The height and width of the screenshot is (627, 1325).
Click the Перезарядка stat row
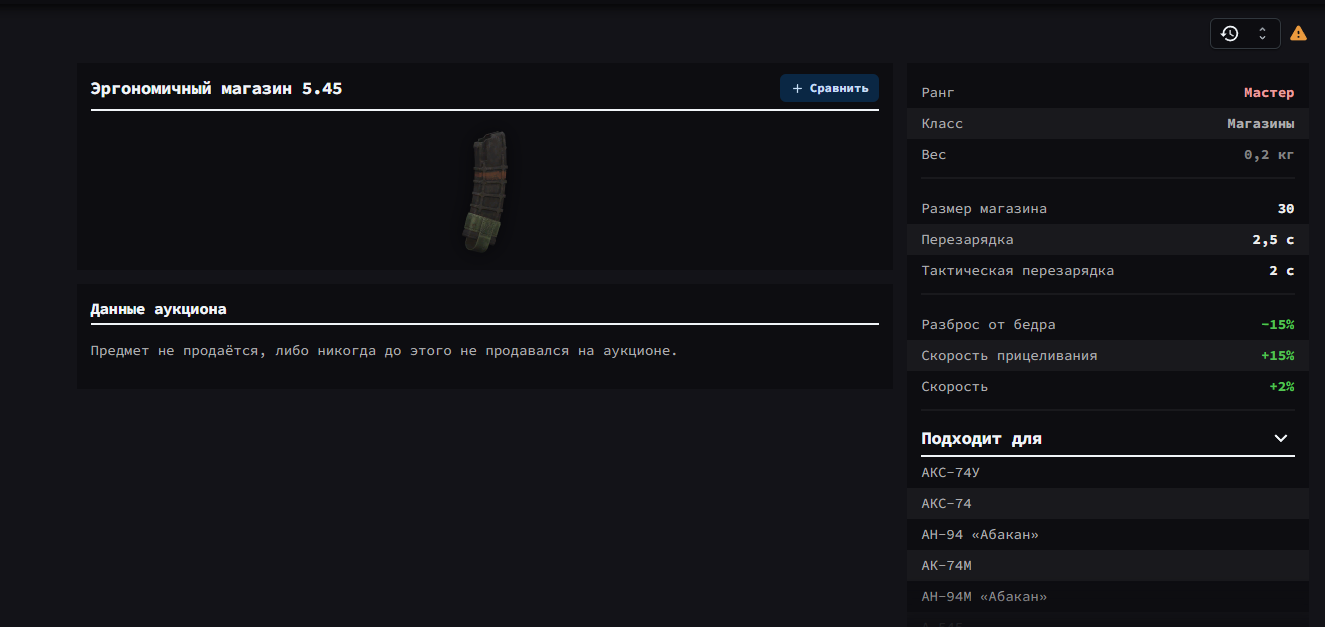[x=1107, y=240]
